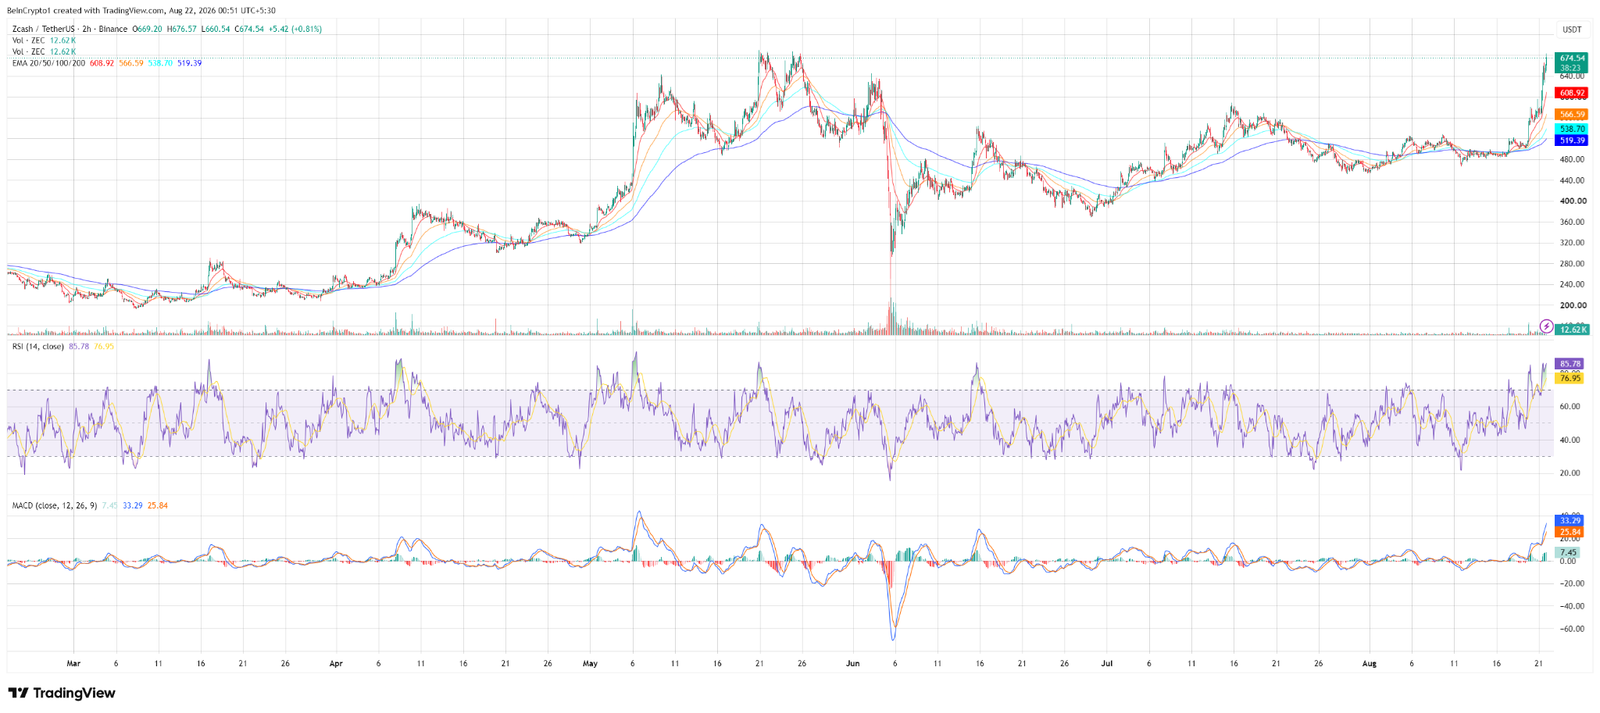Click the RSI (14, close) indicator label
This screenshot has height=713, width=1600.
tap(38, 347)
